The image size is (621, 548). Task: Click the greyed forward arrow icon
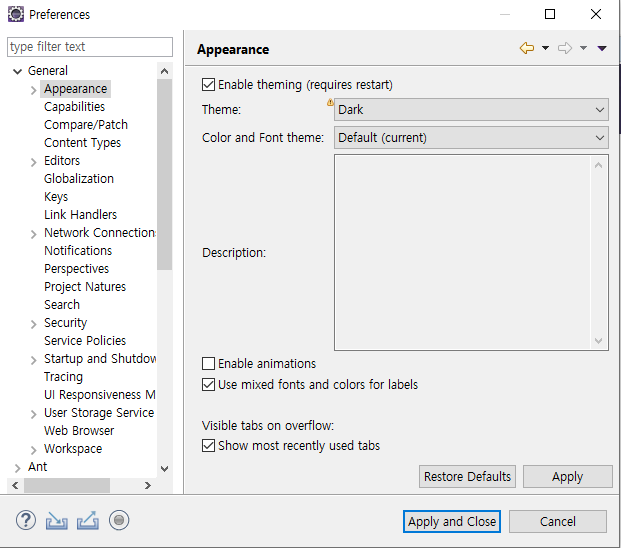[x=565, y=48]
